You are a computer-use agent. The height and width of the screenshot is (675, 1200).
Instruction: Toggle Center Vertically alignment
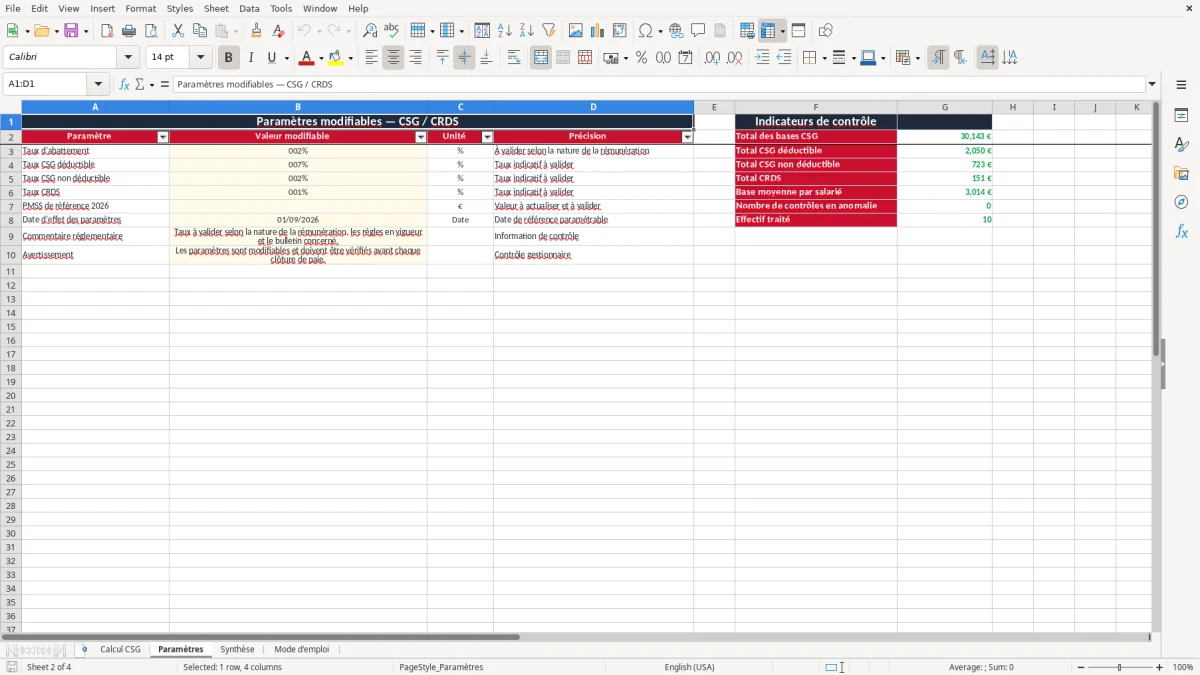[464, 58]
